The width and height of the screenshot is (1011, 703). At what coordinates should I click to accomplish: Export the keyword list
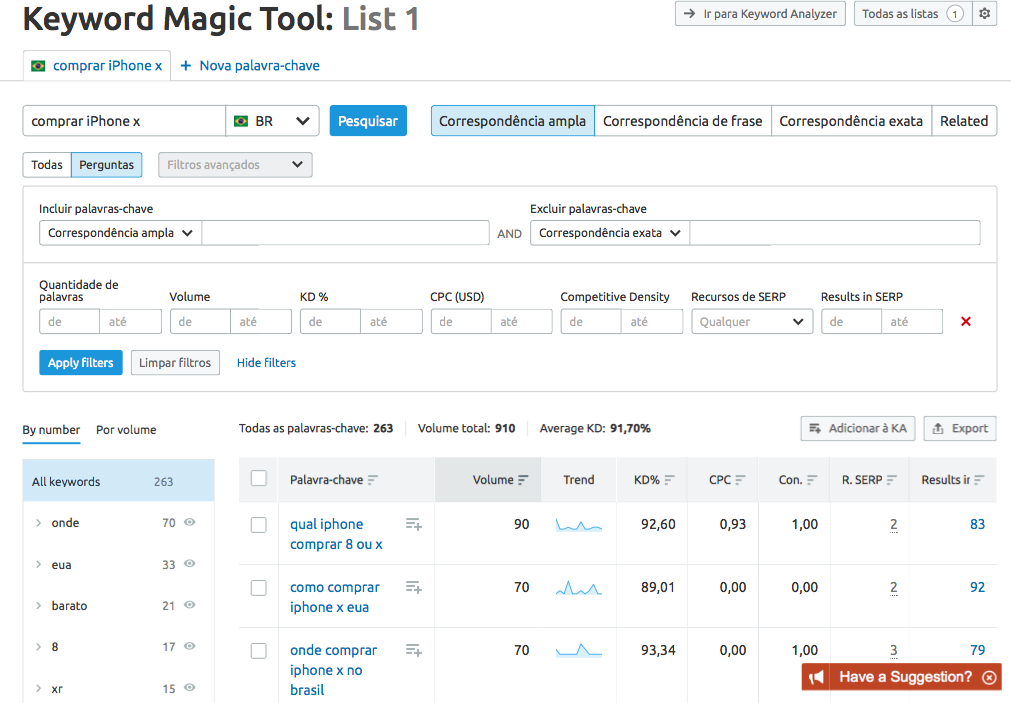click(960, 428)
